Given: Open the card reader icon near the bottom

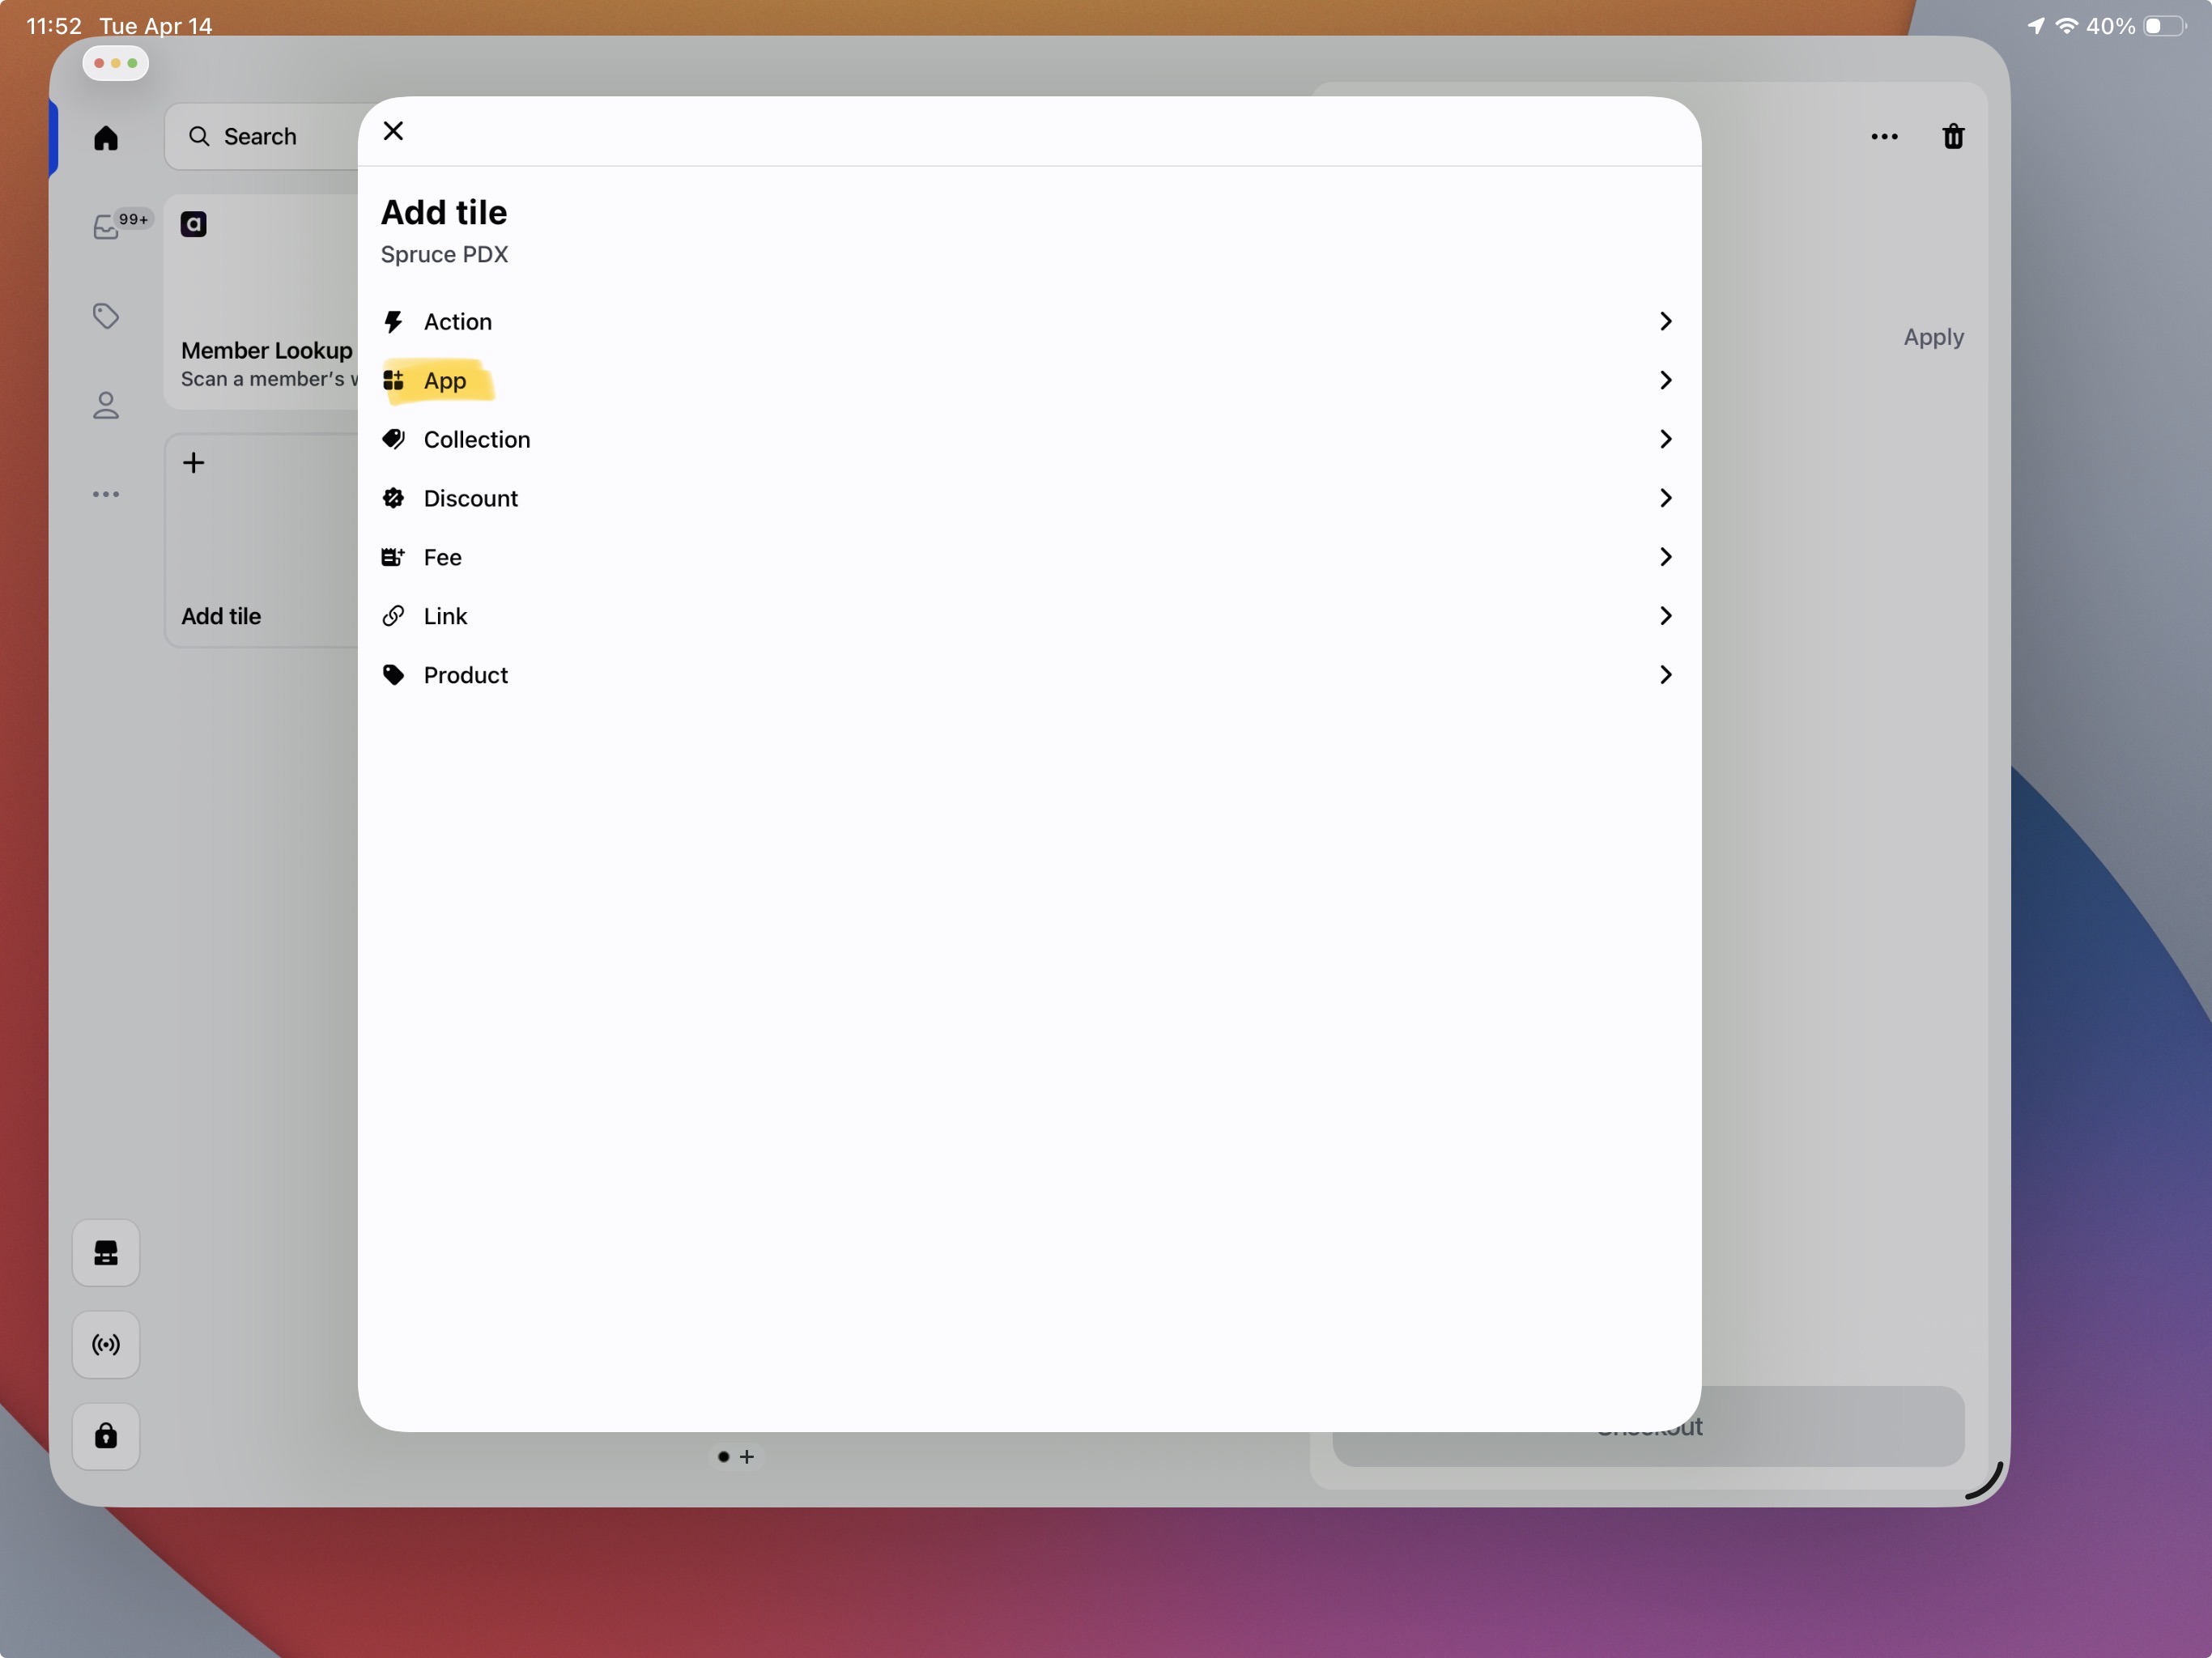Looking at the screenshot, I should (x=105, y=1253).
